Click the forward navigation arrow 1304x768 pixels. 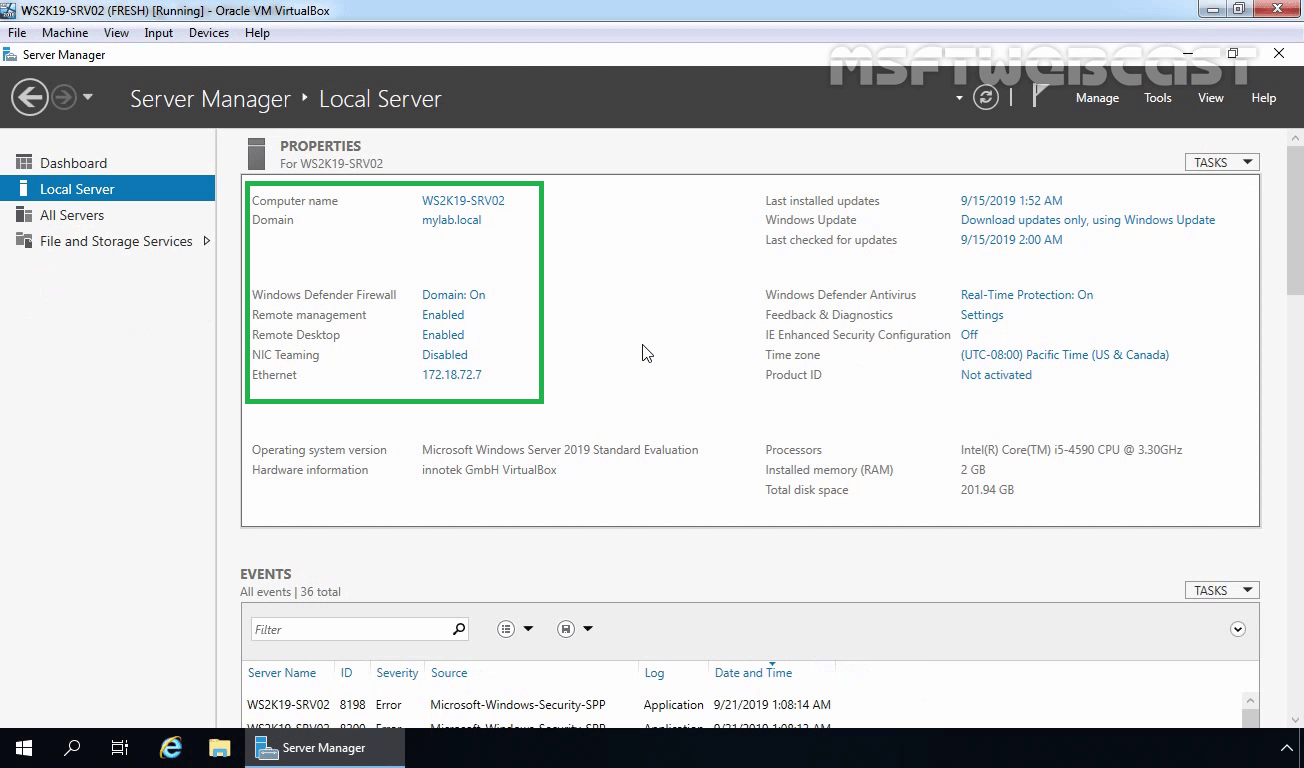click(64, 97)
